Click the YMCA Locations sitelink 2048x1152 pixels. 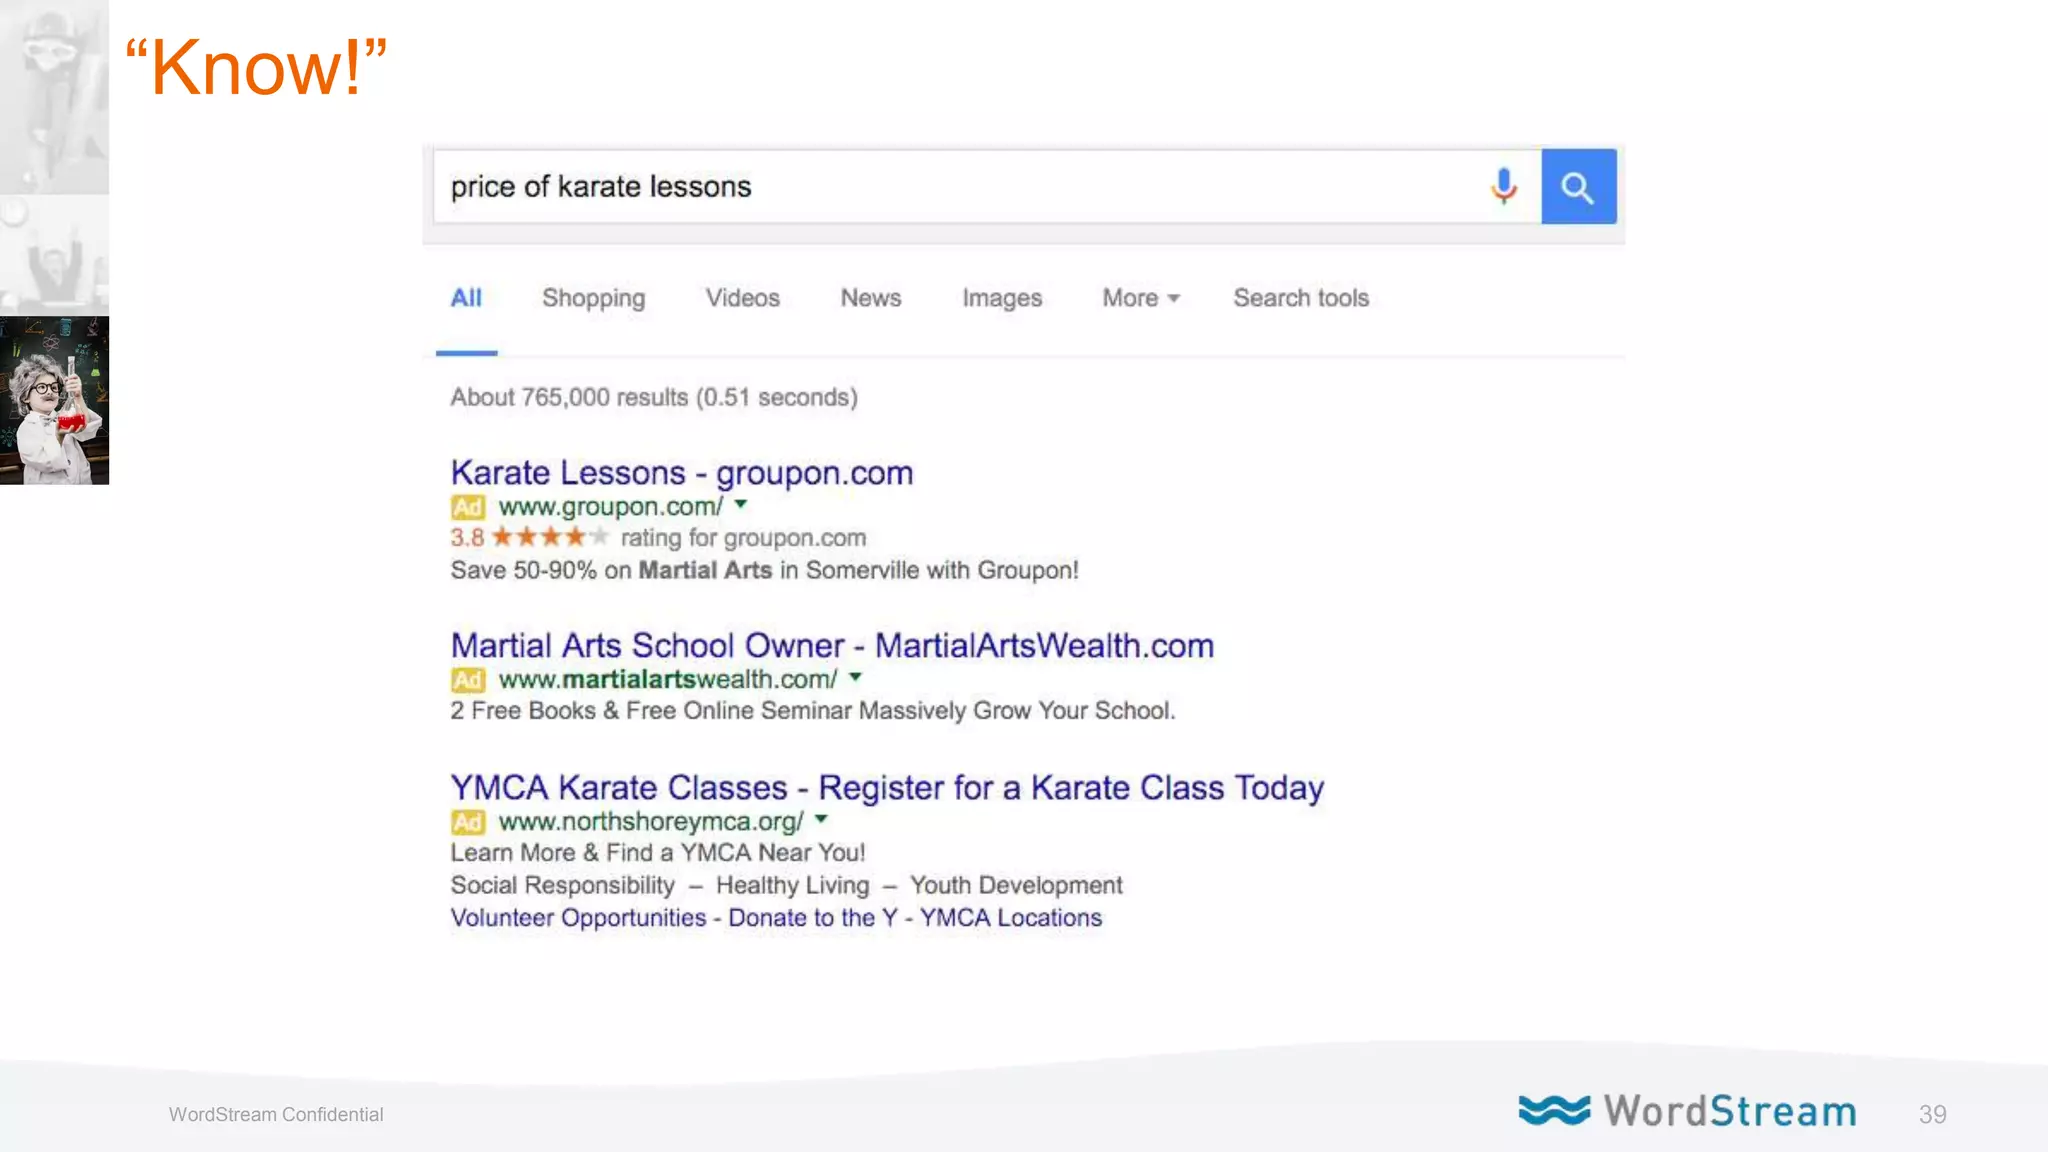point(1010,918)
